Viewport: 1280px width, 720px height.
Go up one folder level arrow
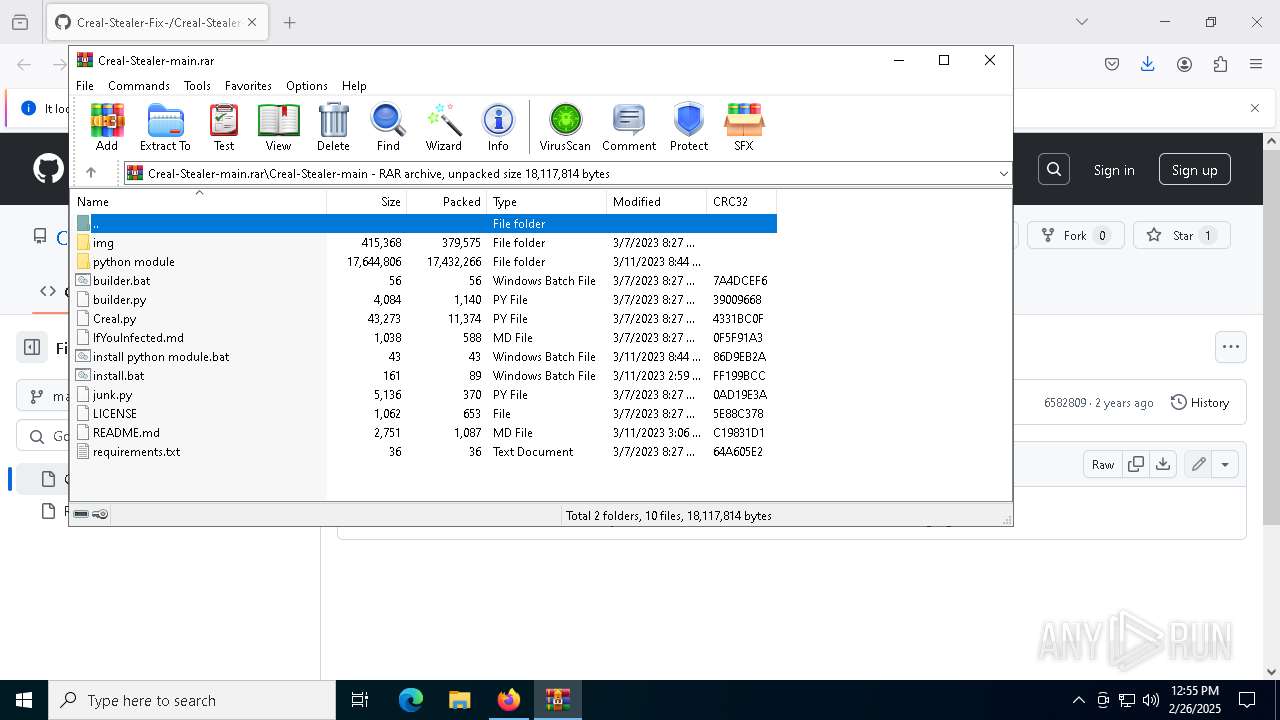(91, 173)
